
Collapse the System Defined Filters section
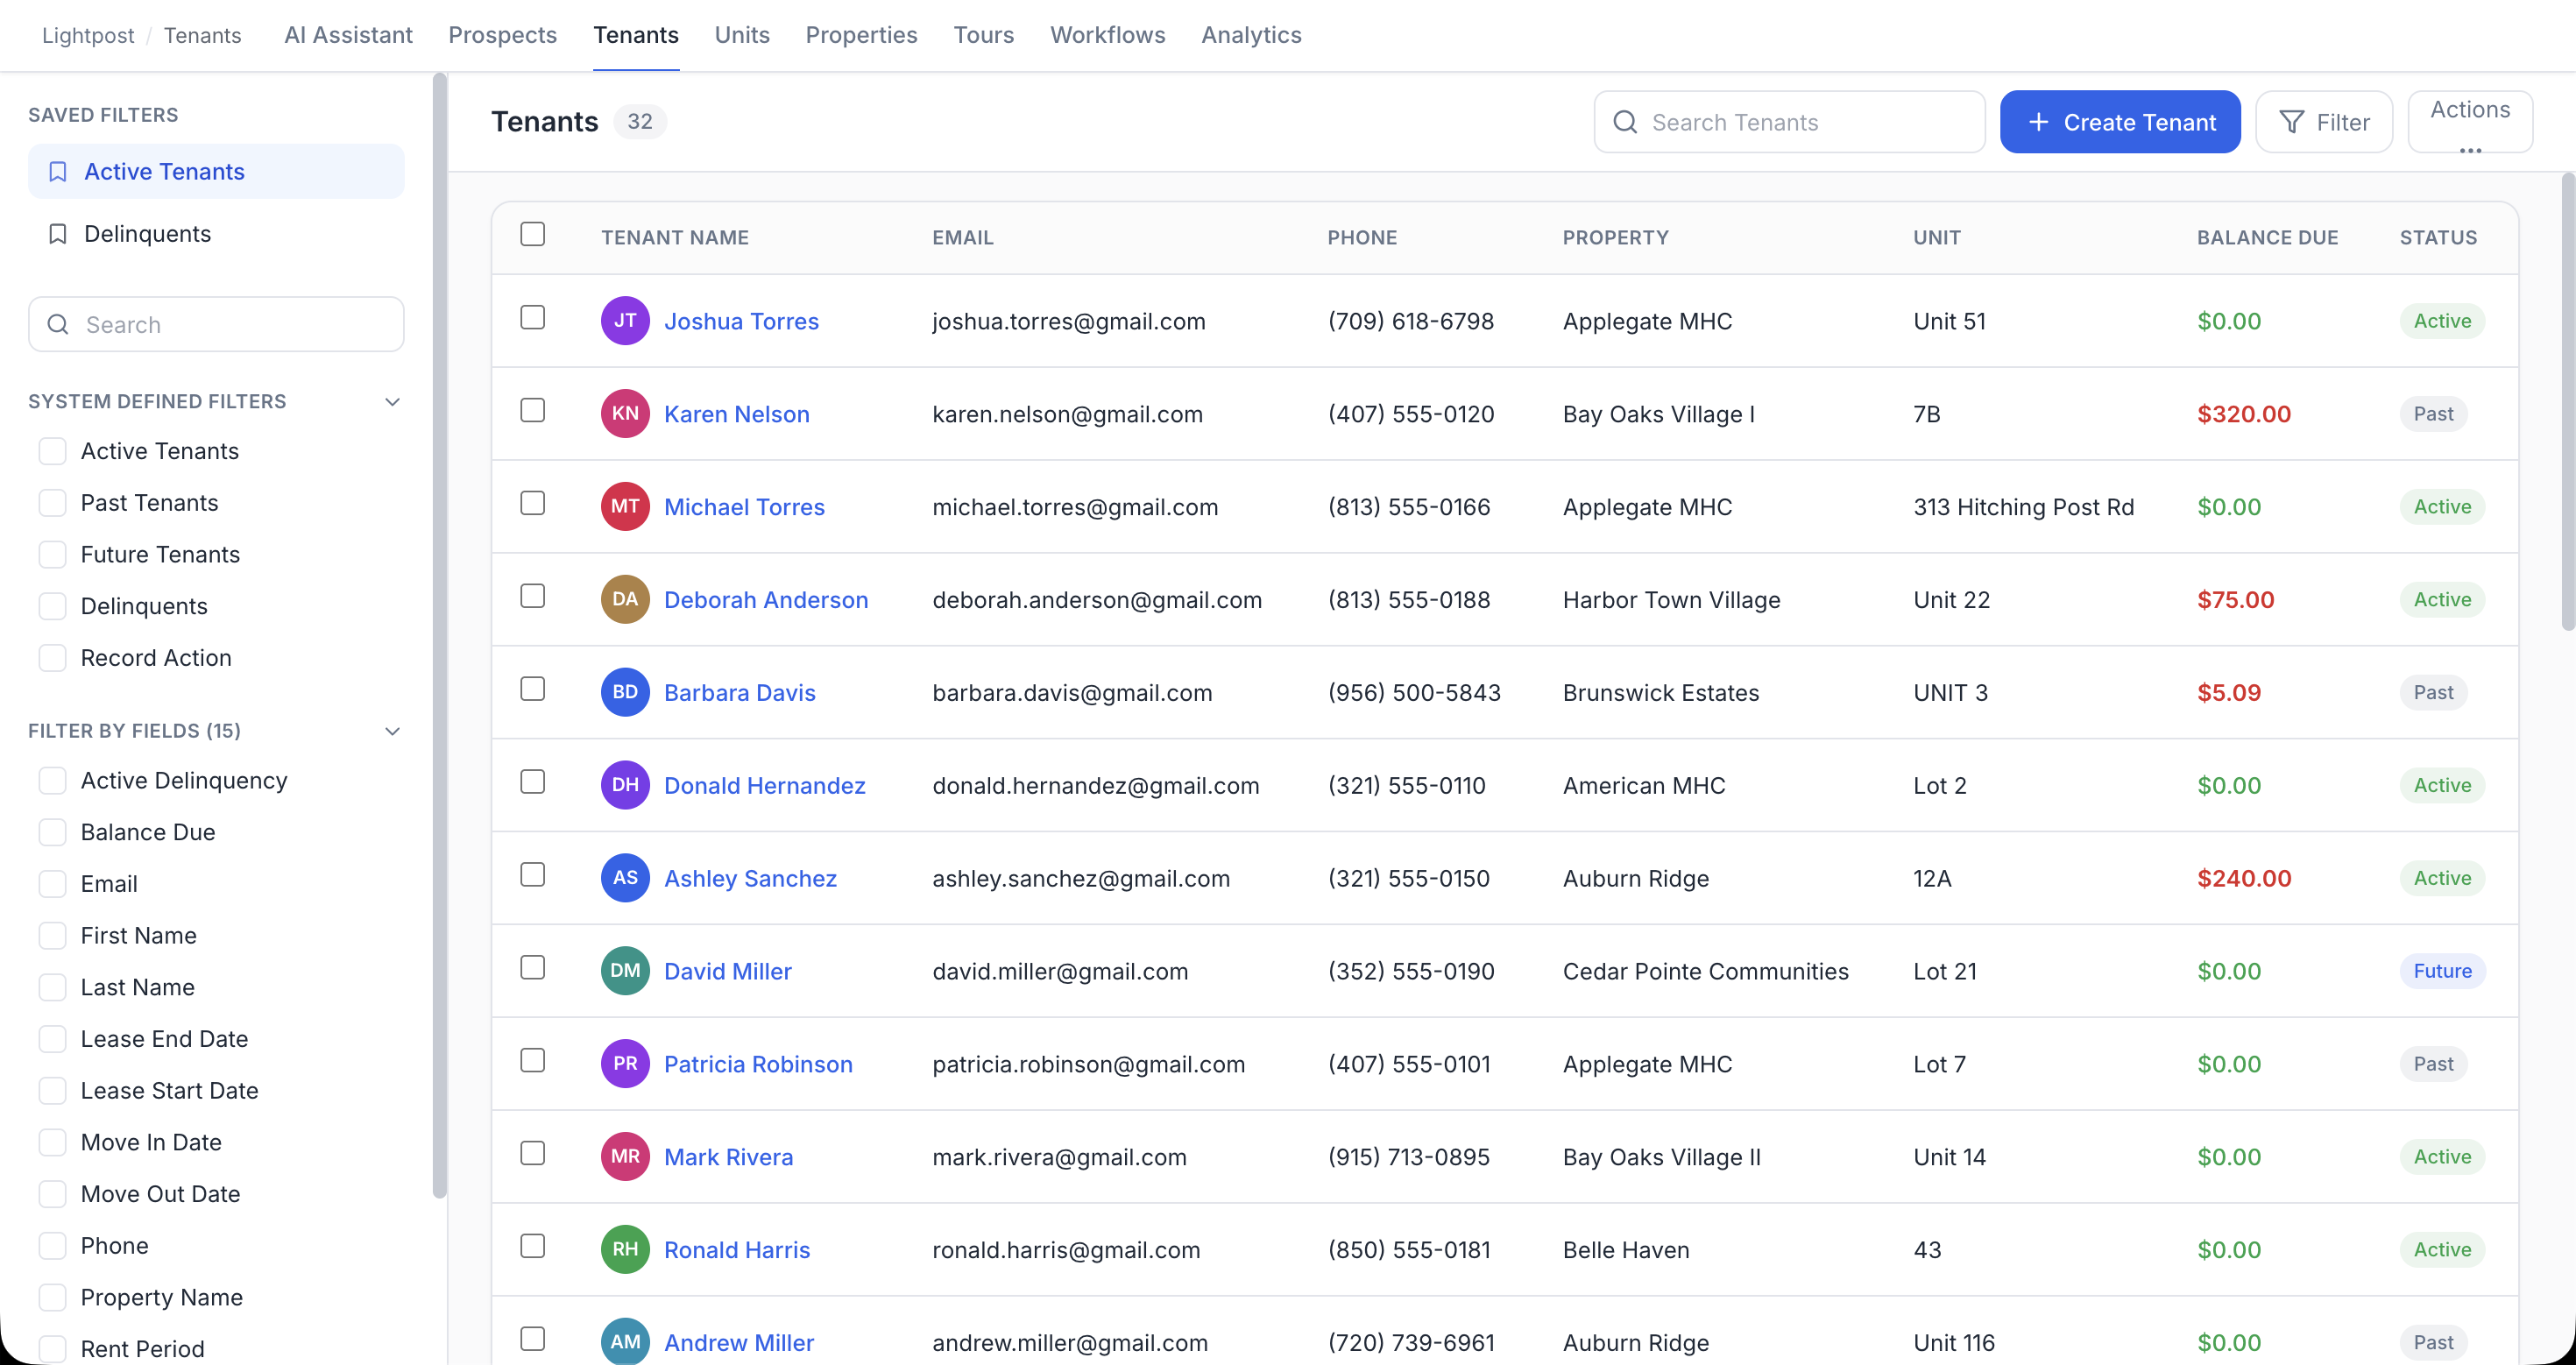click(x=393, y=402)
